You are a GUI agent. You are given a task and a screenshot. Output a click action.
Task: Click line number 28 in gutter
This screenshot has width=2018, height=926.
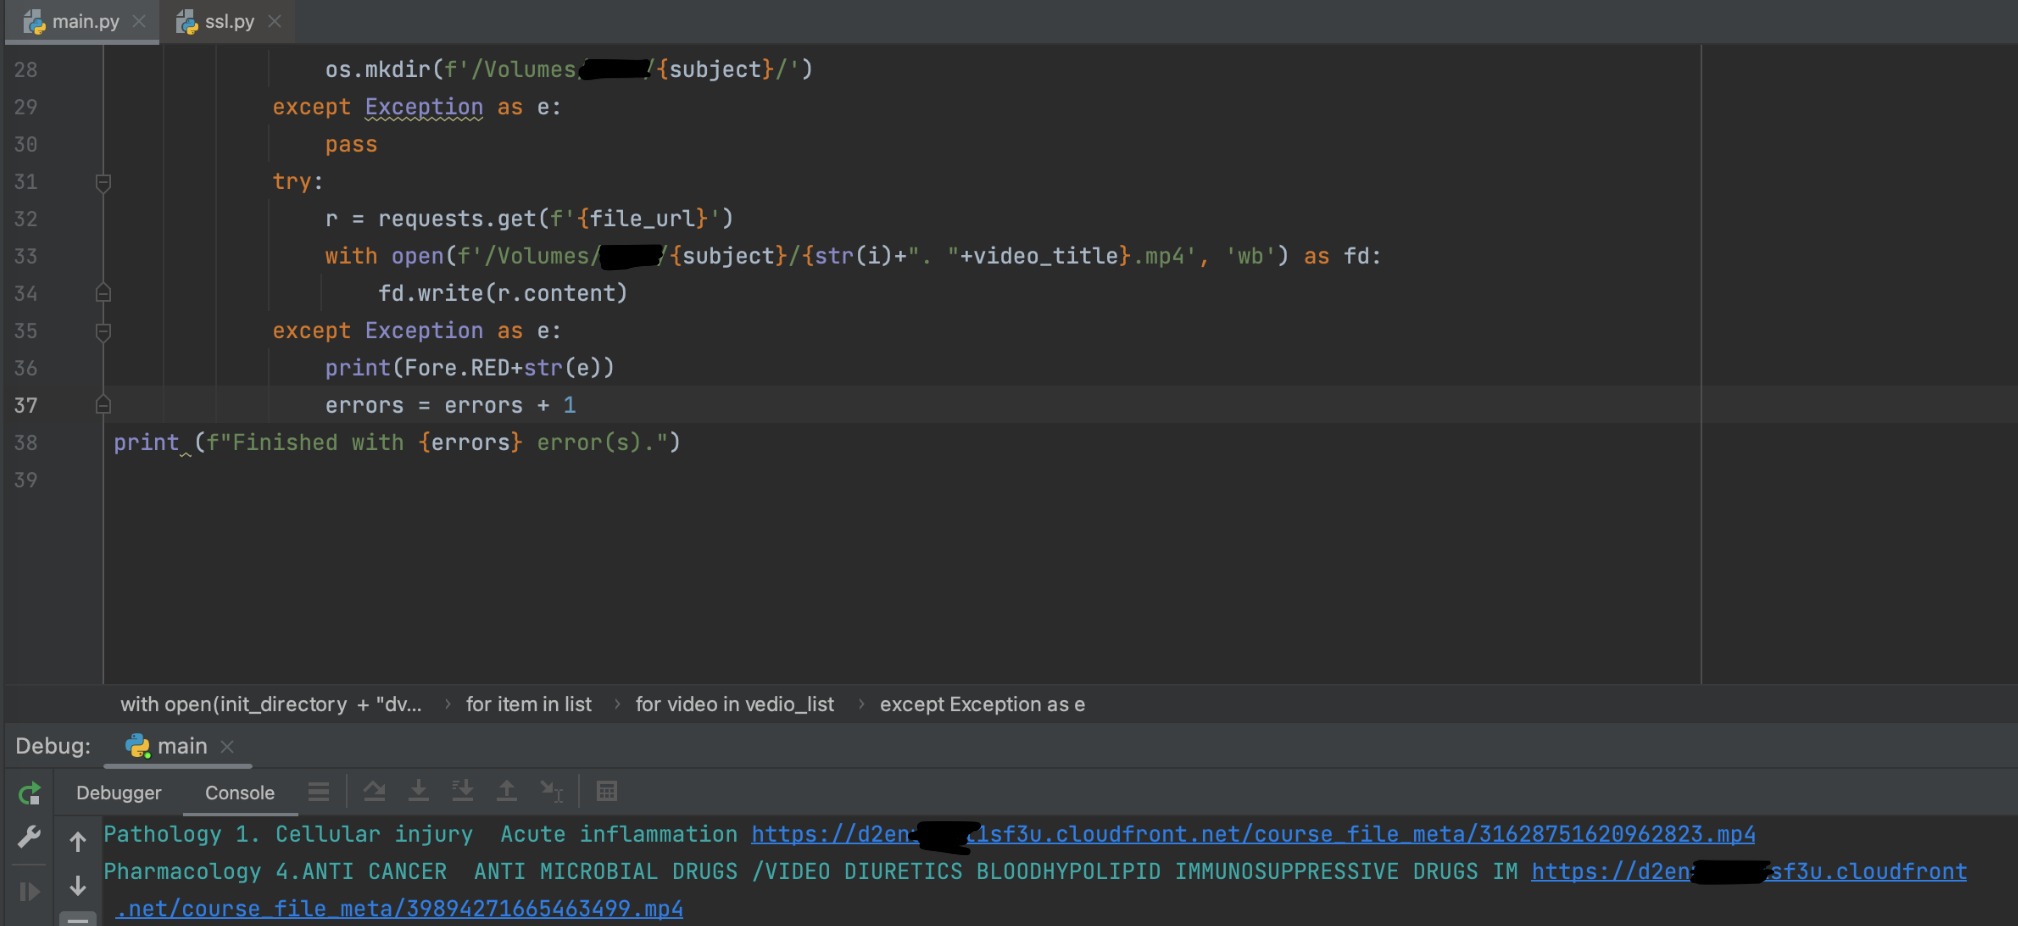tap(26, 70)
